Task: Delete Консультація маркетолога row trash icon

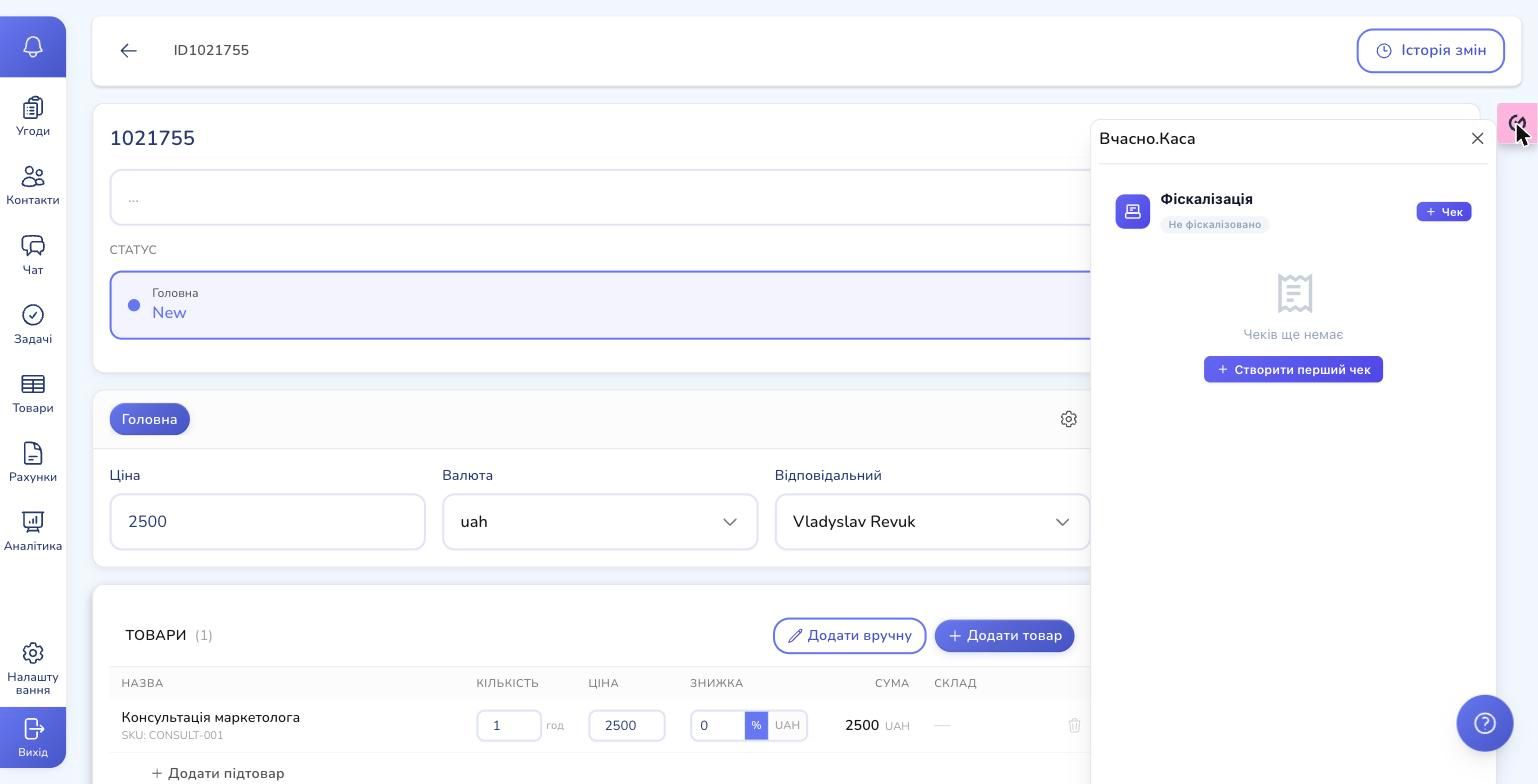Action: coord(1074,725)
